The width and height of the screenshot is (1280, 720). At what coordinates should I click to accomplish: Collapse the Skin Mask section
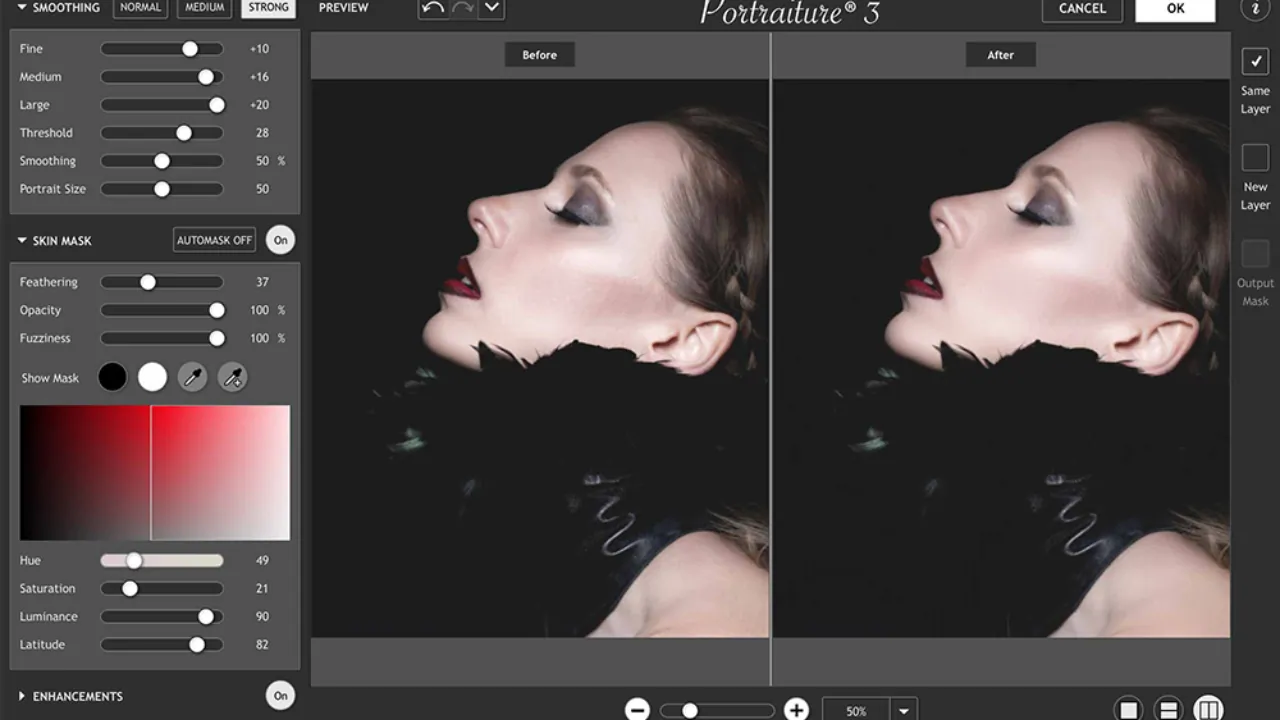tap(22, 241)
